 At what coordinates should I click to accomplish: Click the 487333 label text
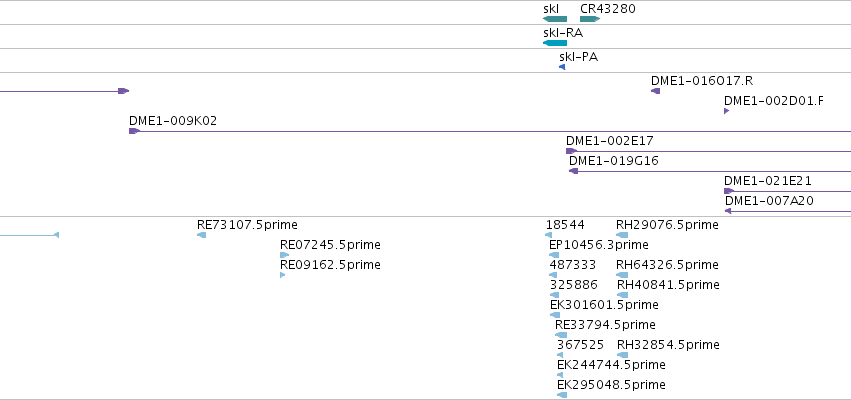coord(573,265)
